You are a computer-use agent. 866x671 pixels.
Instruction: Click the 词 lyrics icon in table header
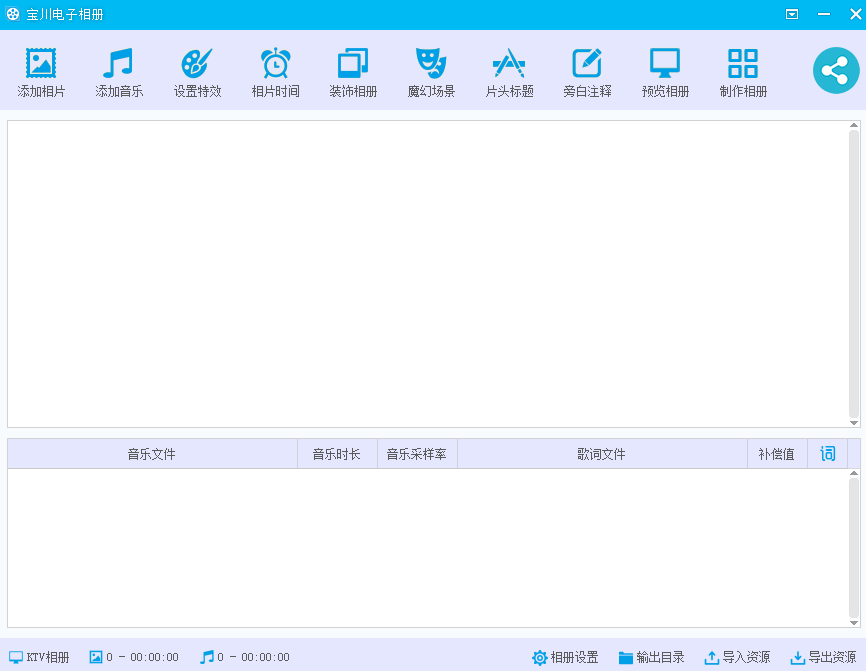827,454
